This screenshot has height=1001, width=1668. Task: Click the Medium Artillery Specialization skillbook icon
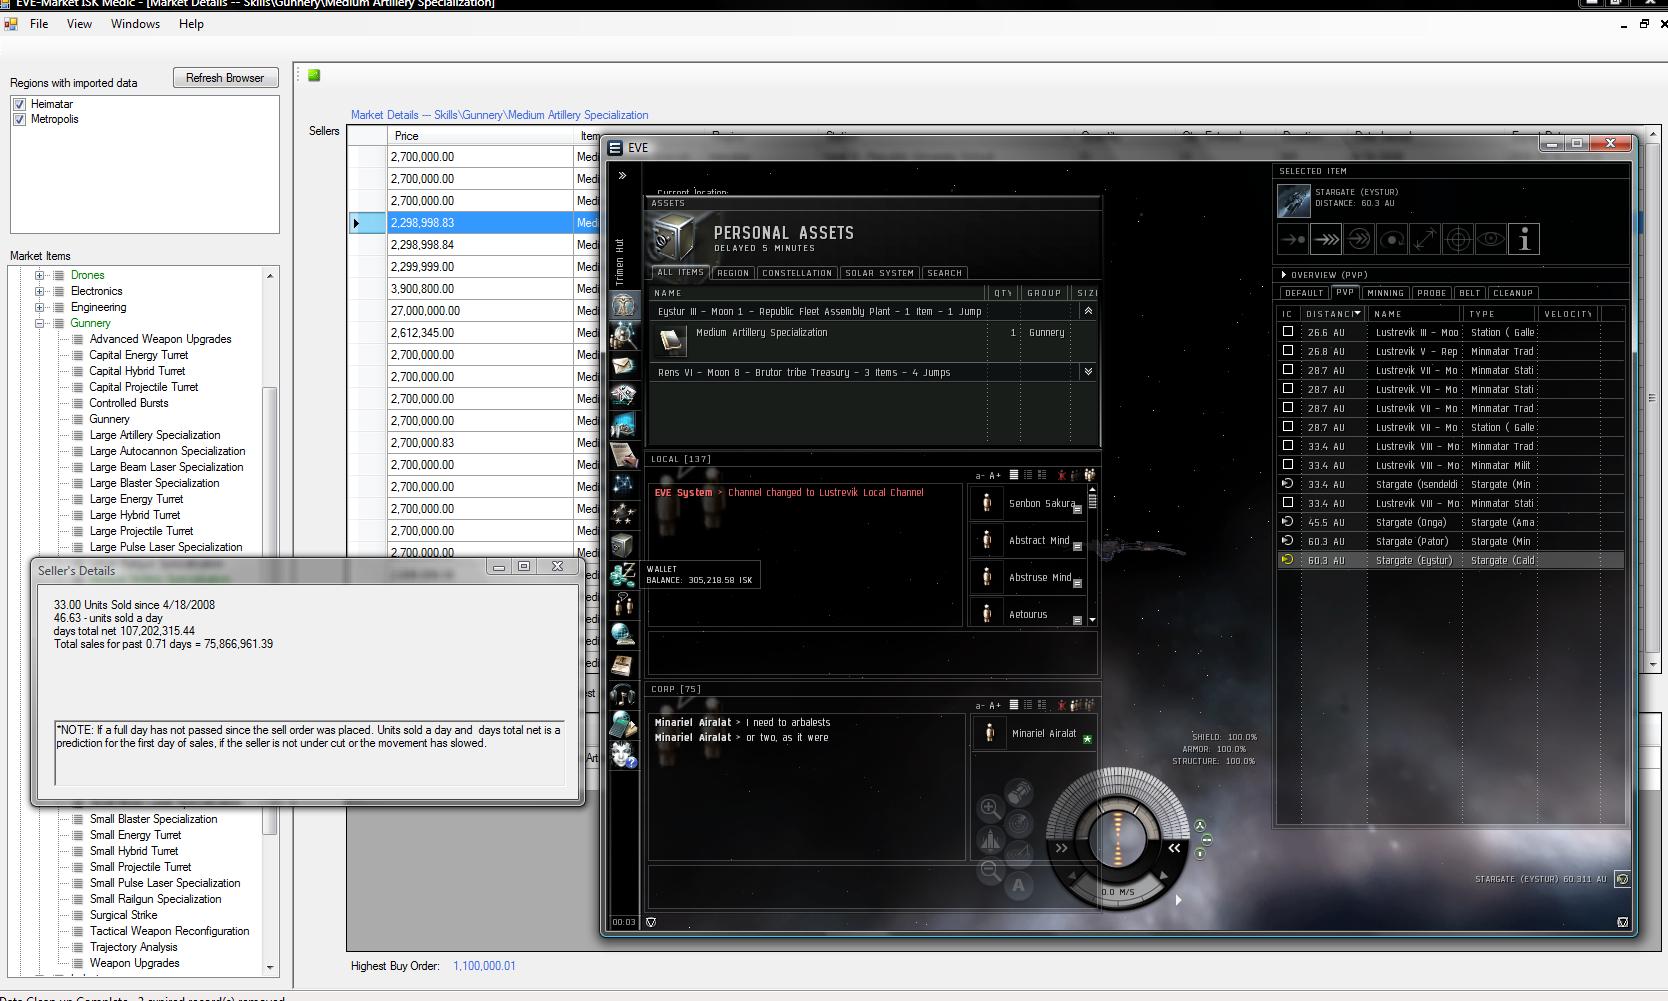[671, 341]
